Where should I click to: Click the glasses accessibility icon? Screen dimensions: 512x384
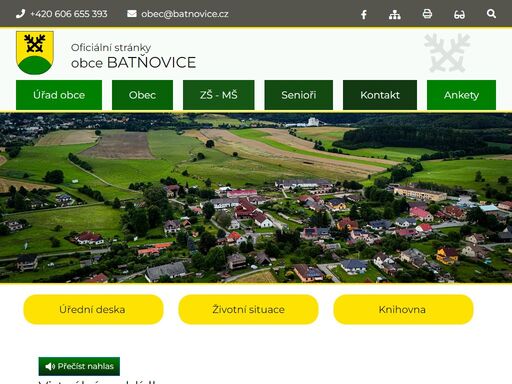459,15
